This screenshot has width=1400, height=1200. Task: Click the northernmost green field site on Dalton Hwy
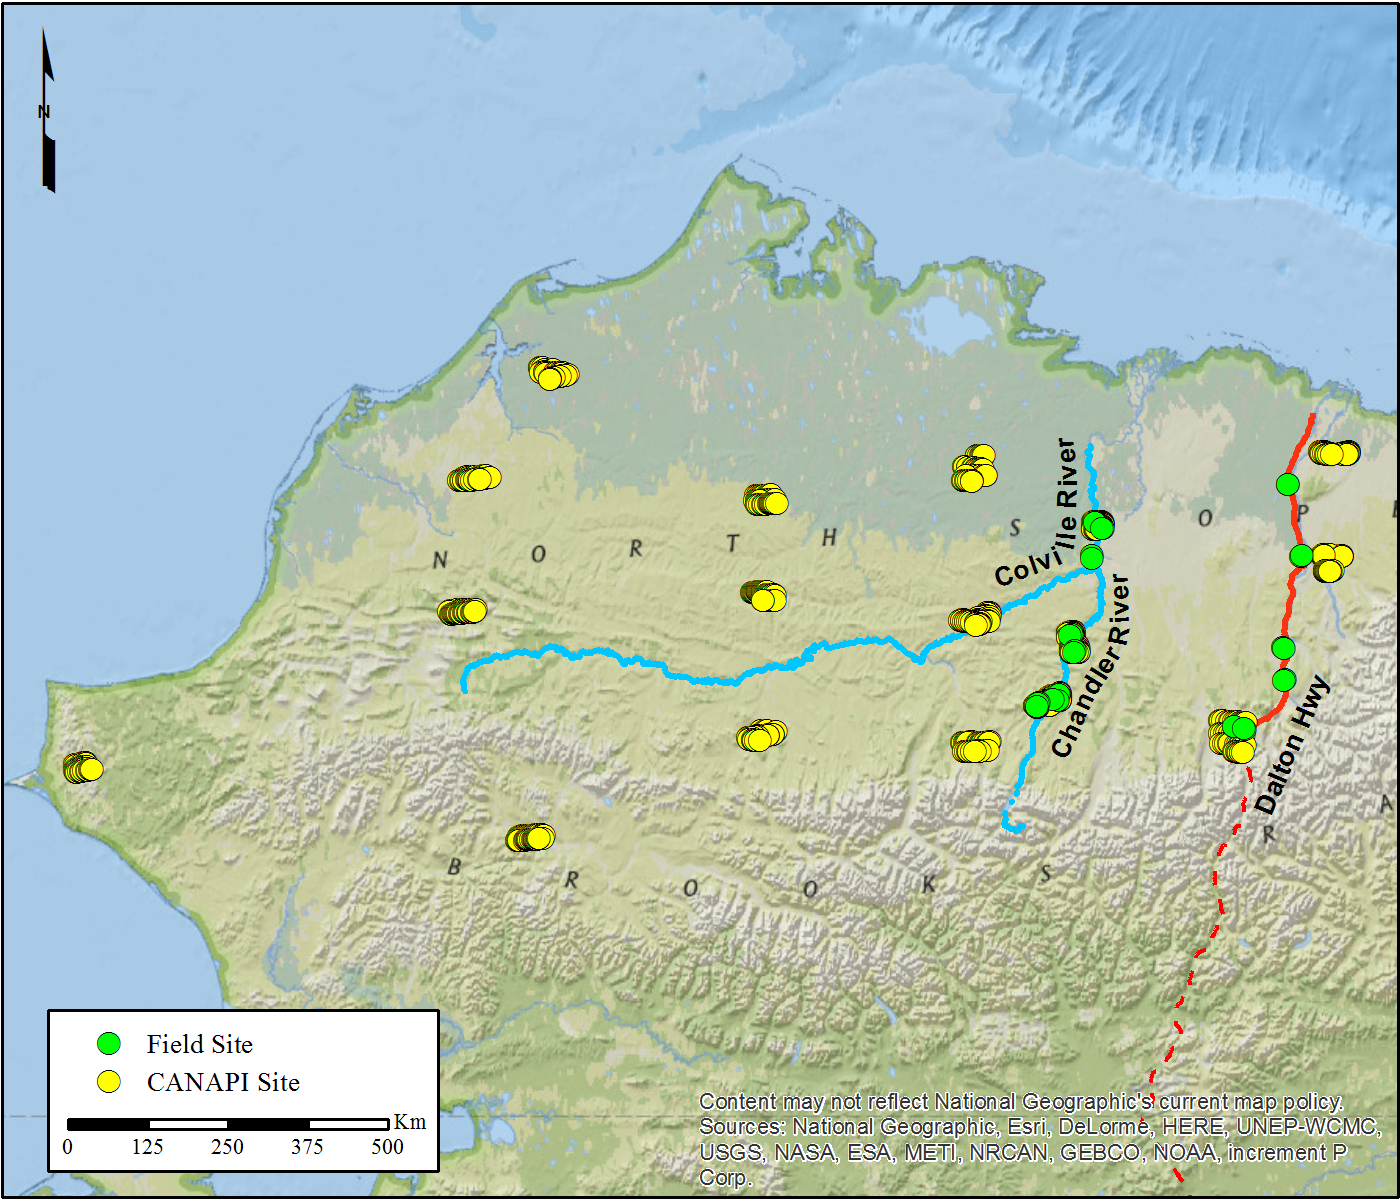1288,485
